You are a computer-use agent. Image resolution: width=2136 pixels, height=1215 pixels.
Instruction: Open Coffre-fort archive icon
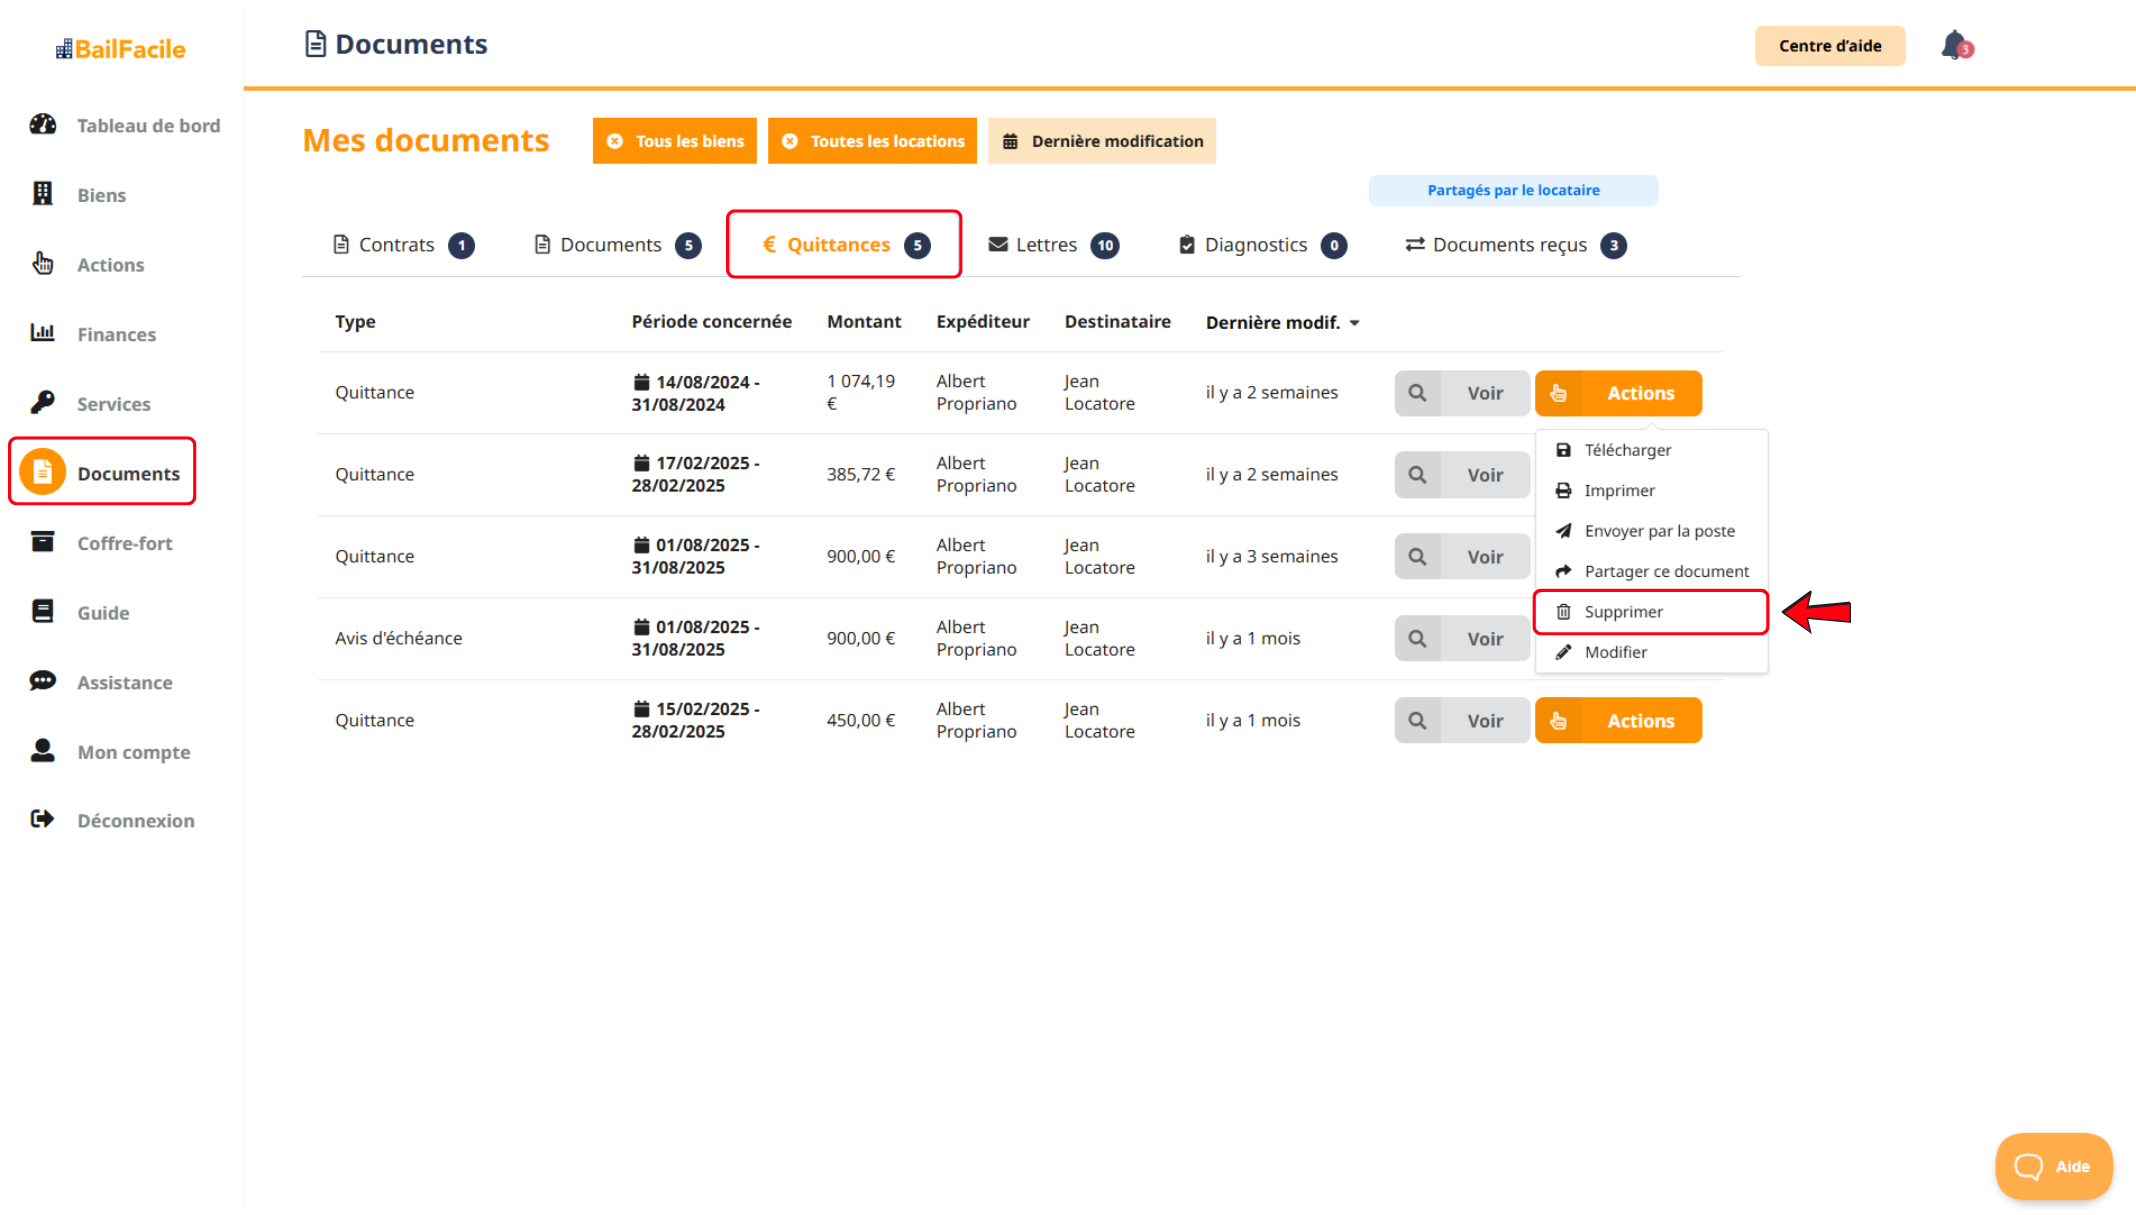[43, 542]
